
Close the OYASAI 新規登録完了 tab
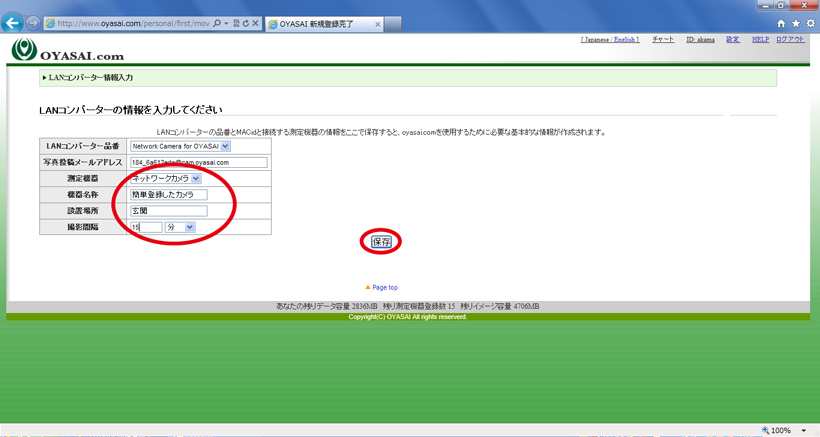(x=378, y=24)
